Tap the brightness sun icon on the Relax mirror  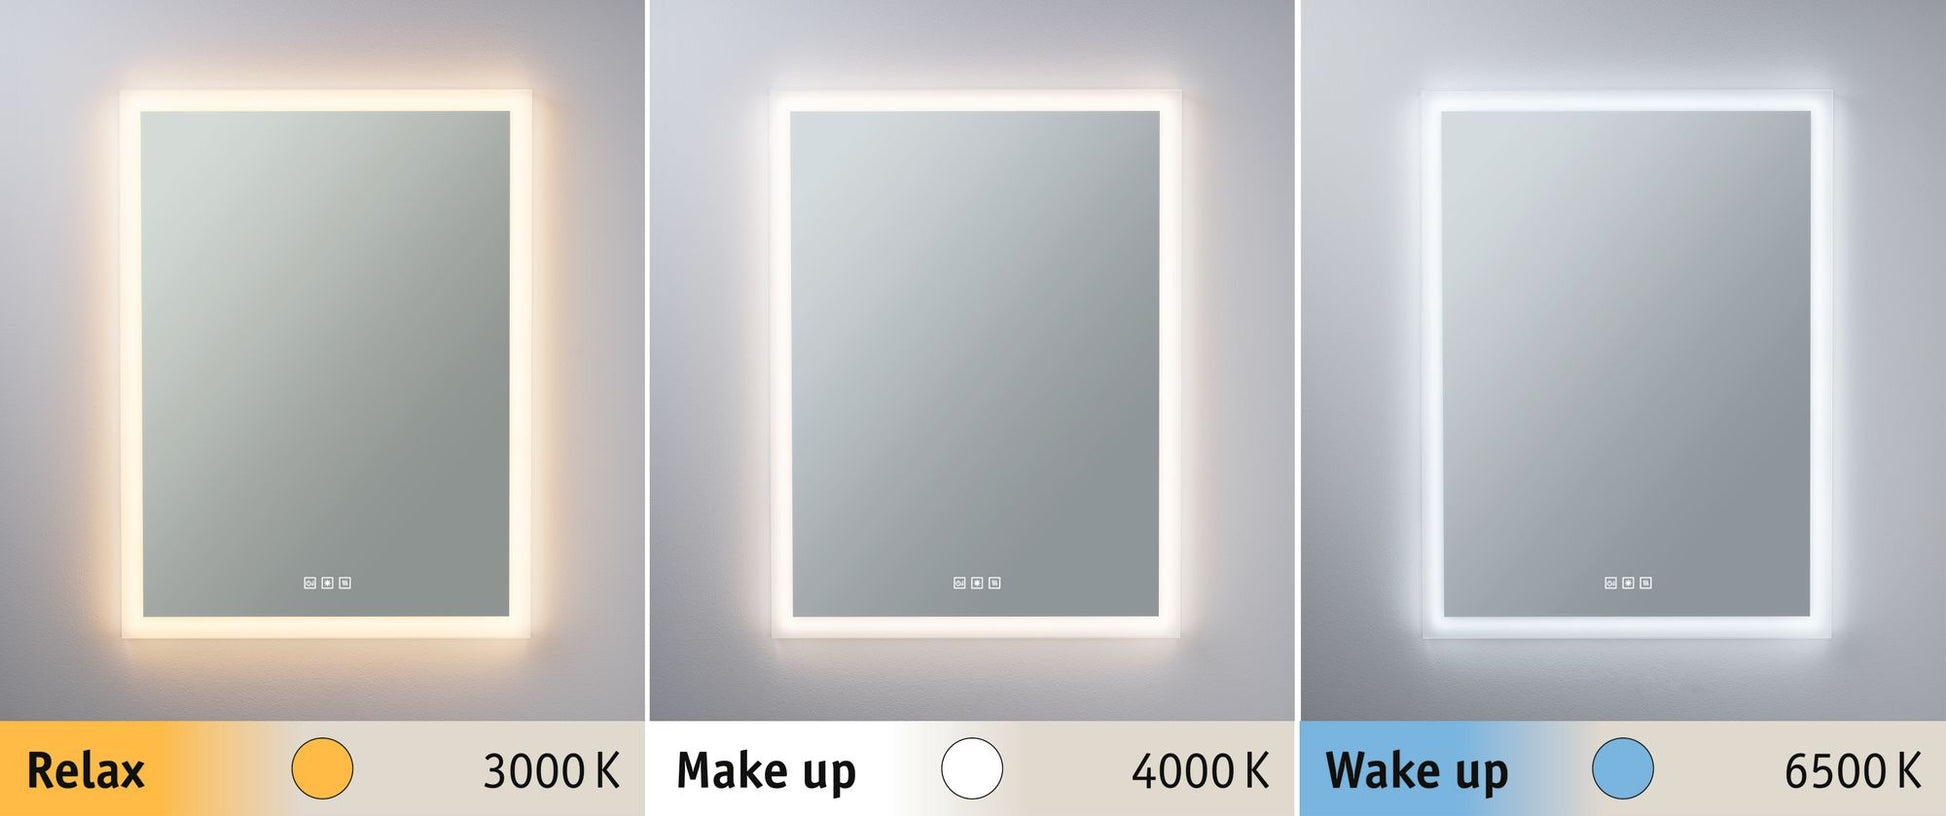coord(327,583)
